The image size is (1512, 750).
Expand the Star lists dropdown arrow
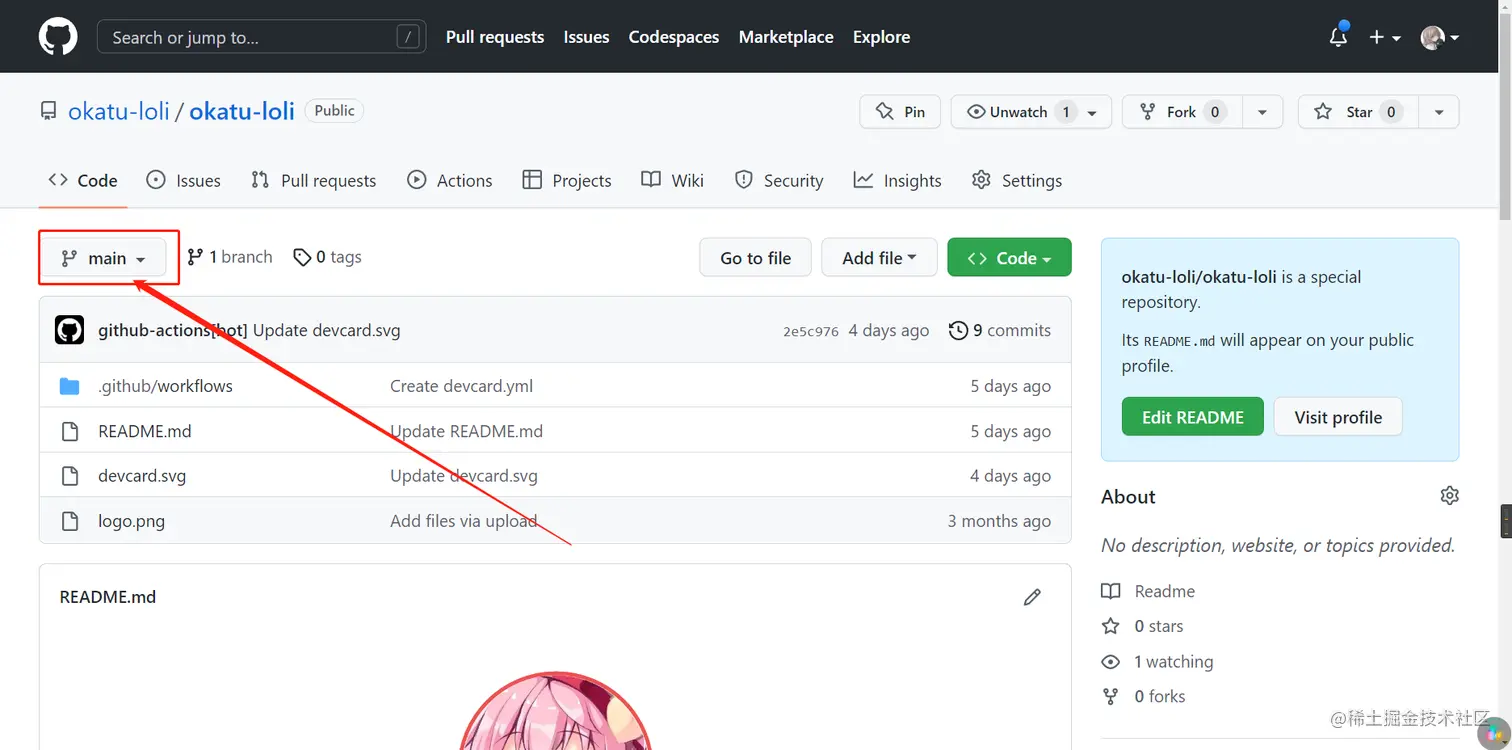coord(1439,112)
